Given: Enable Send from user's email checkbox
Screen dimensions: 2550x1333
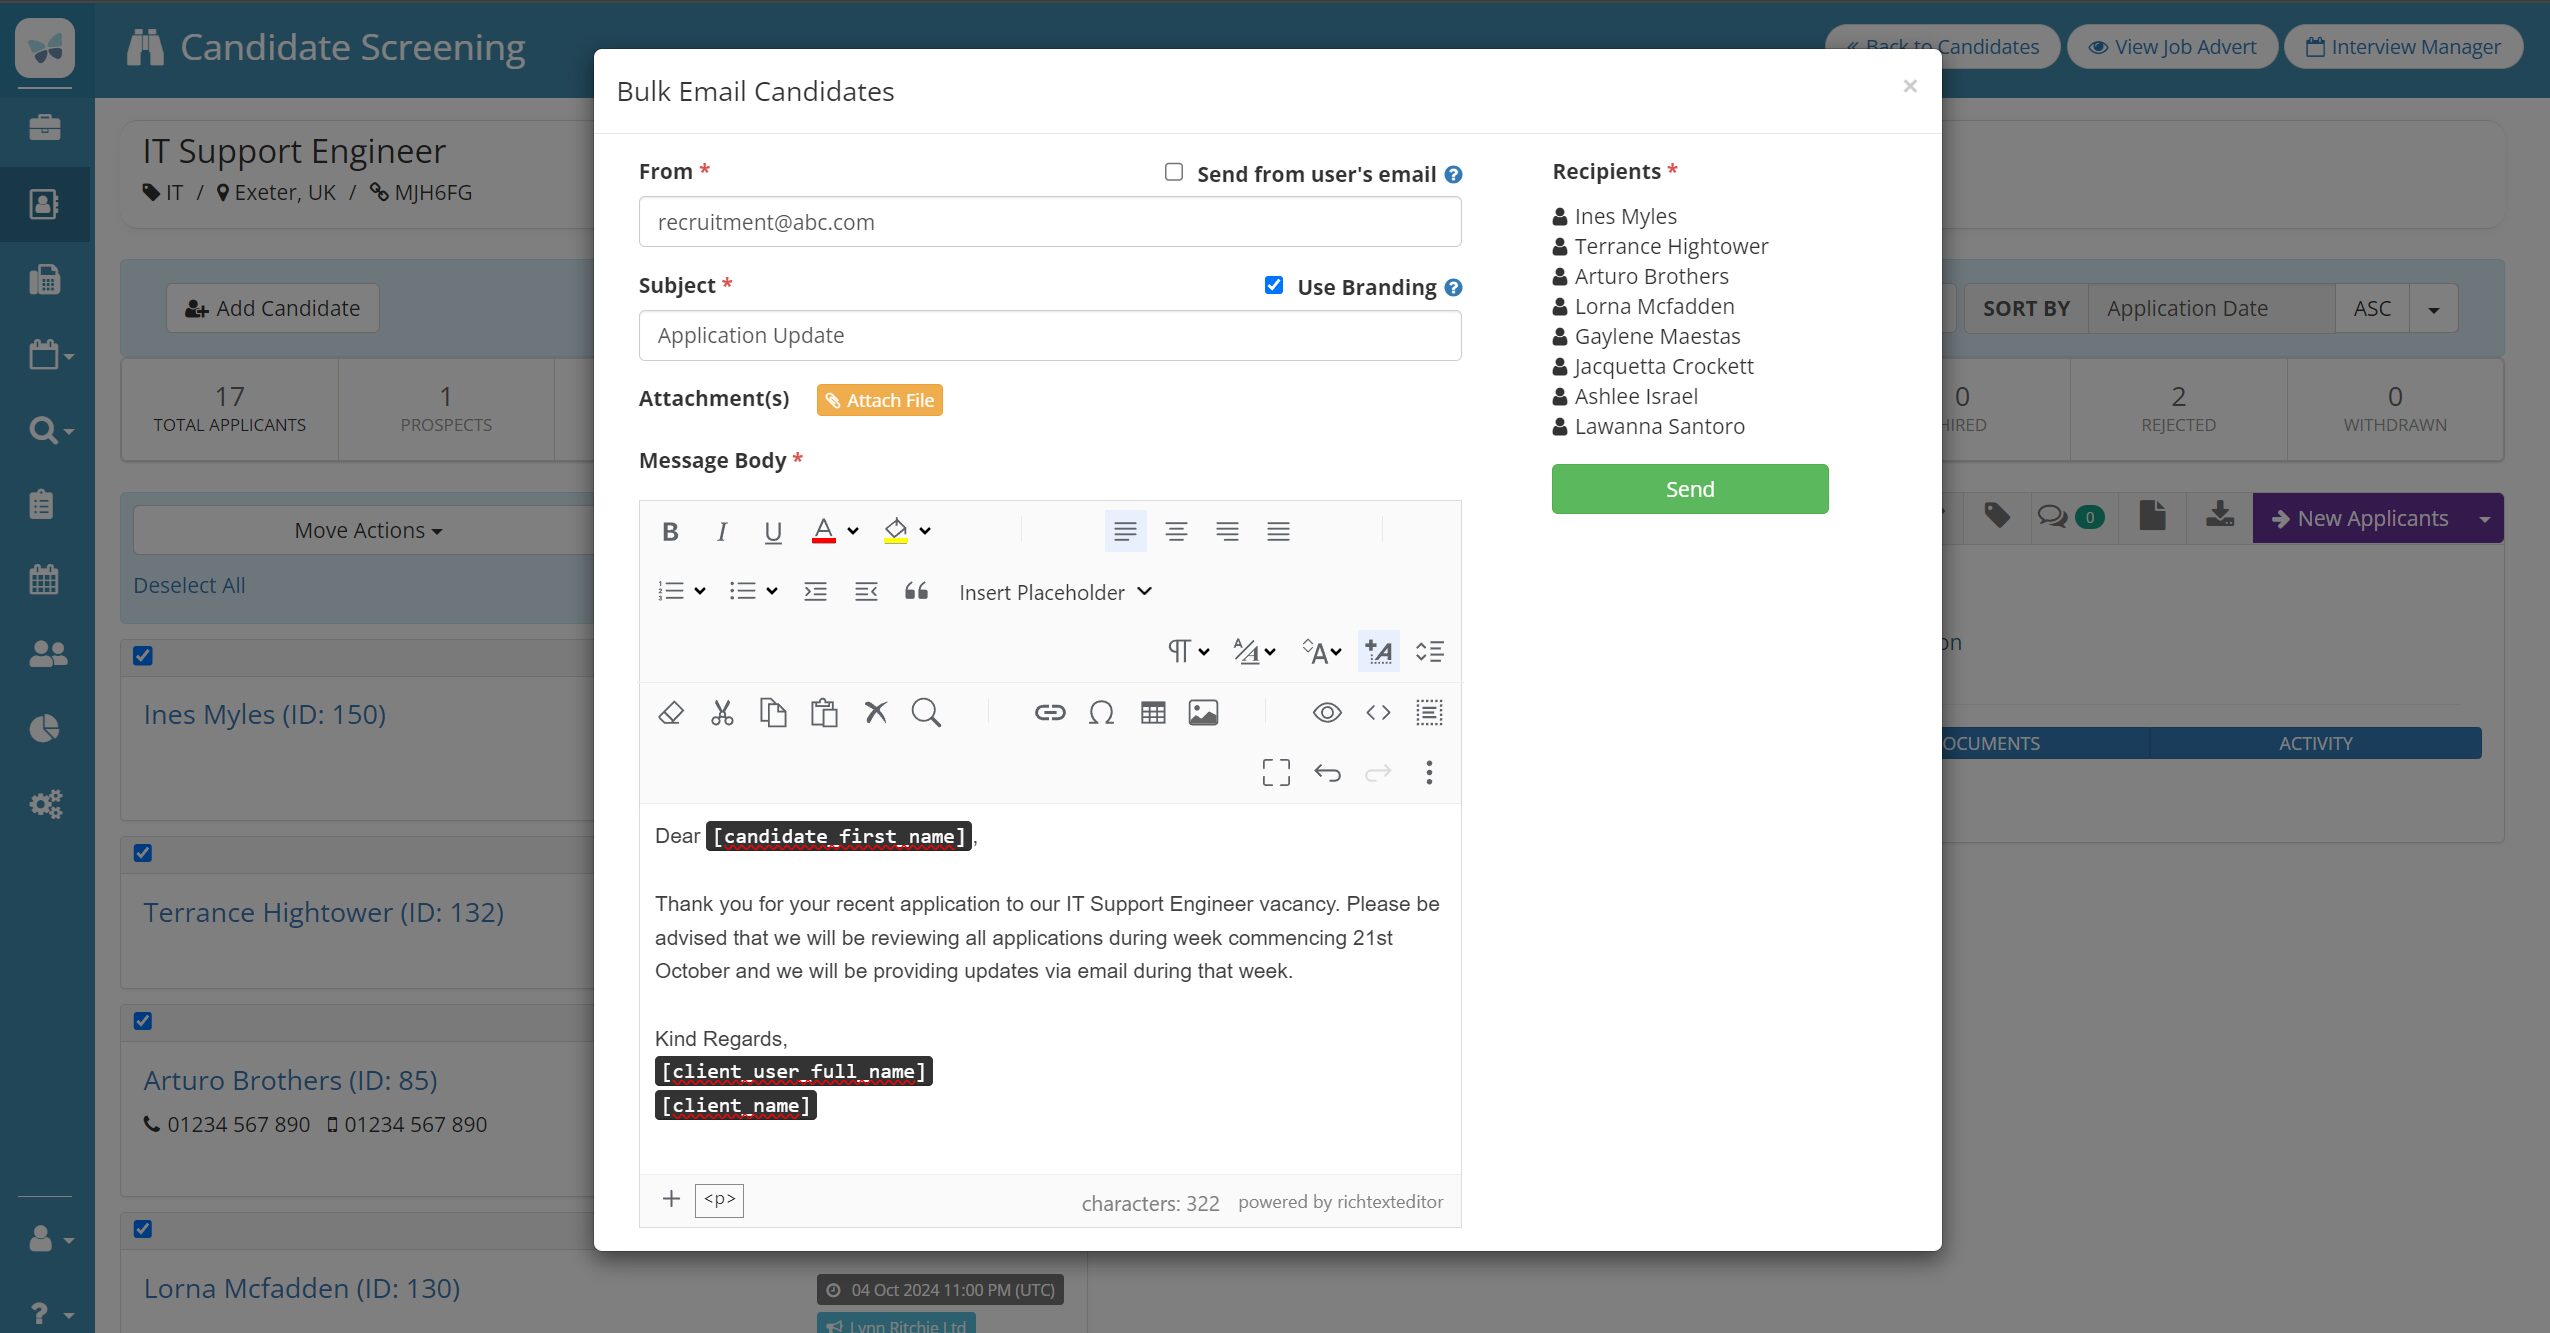Looking at the screenshot, I should [x=1174, y=172].
